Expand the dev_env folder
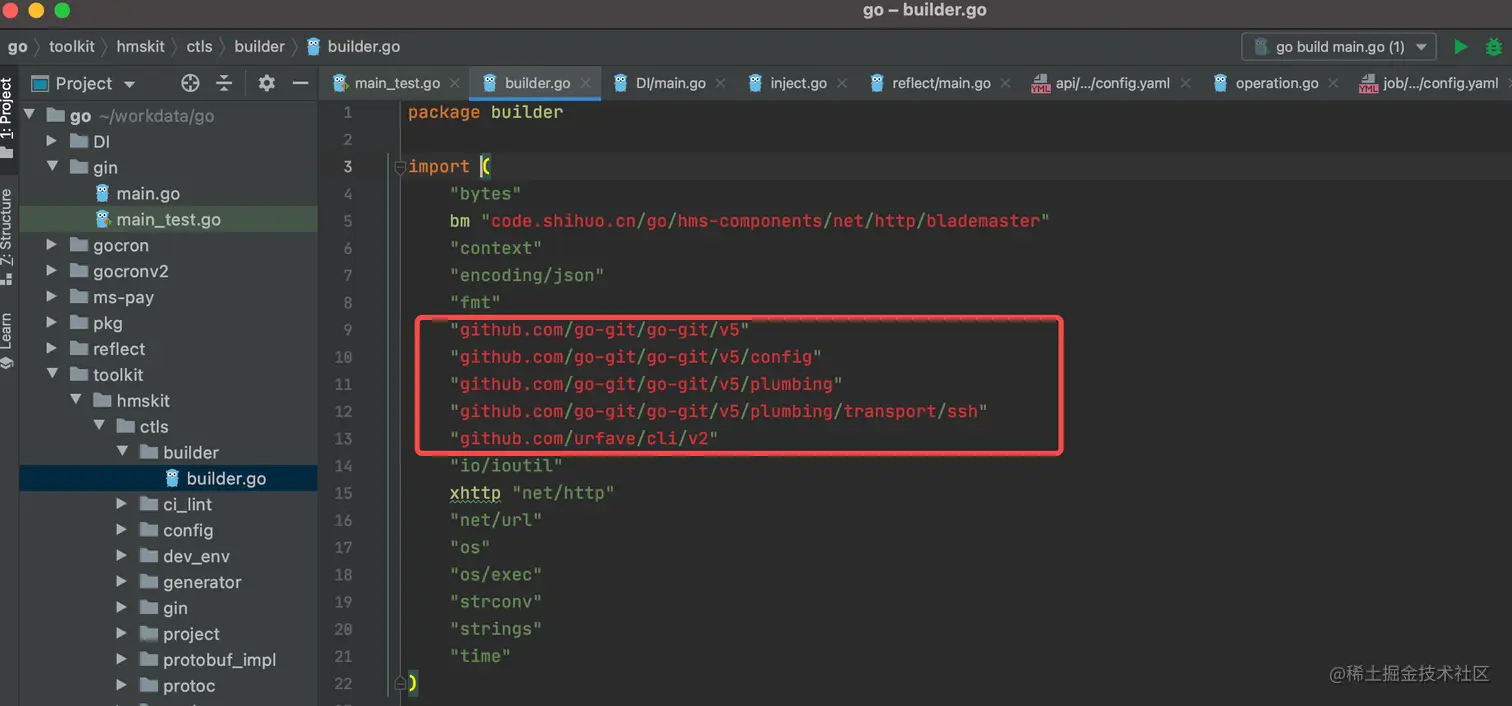 pos(122,557)
